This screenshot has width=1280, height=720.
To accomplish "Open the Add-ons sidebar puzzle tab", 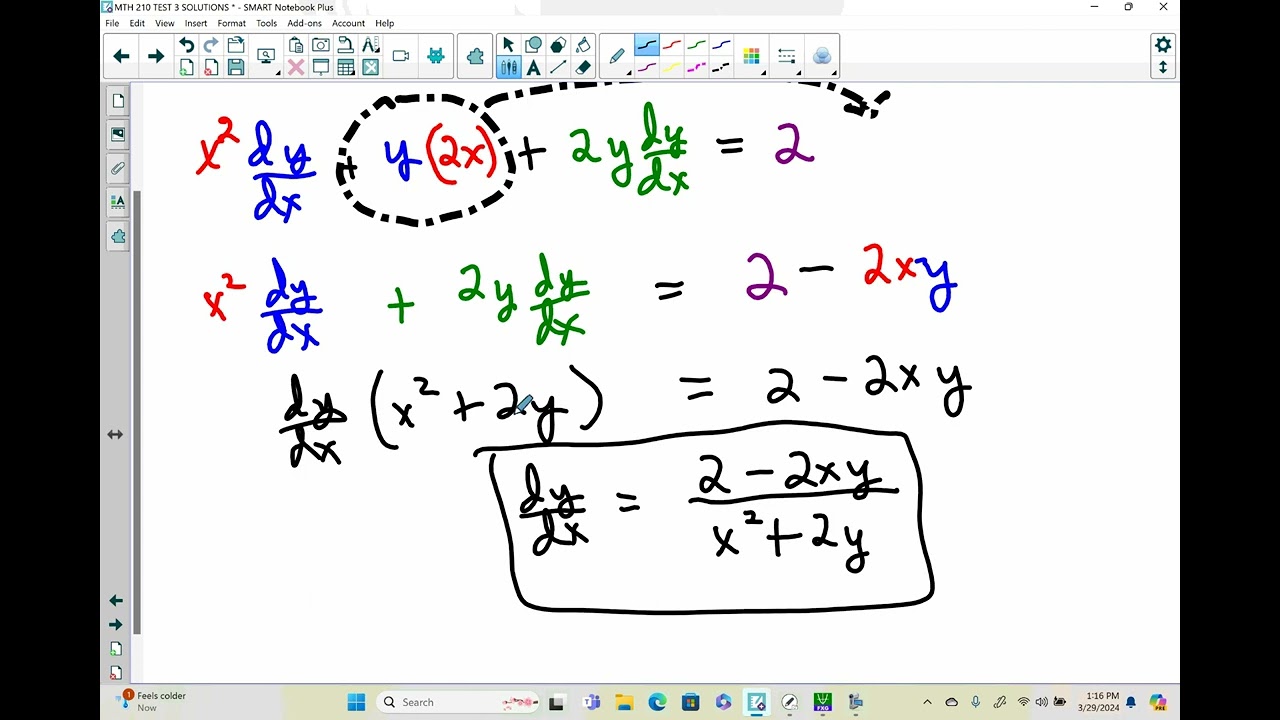I will [118, 237].
